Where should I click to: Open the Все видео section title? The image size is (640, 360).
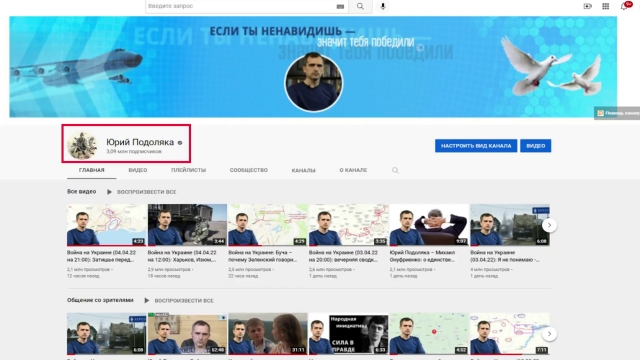click(x=82, y=191)
